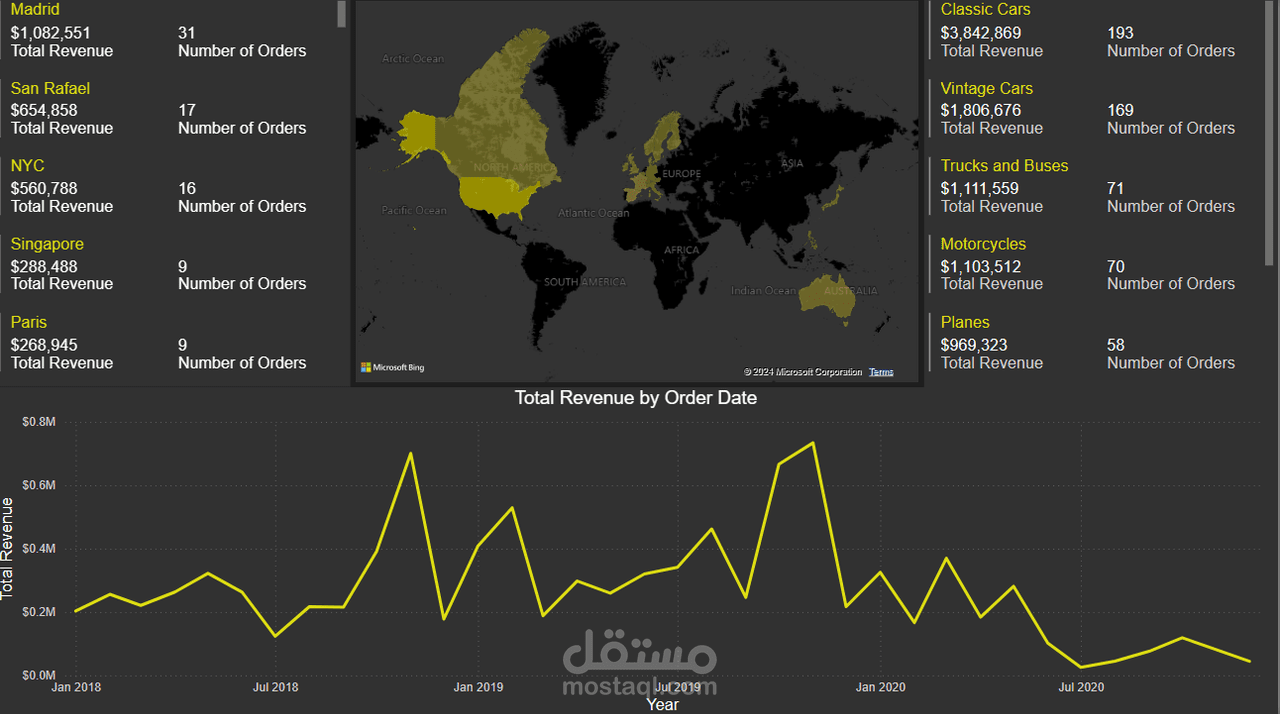Click the Indian Ocean map label

[764, 290]
